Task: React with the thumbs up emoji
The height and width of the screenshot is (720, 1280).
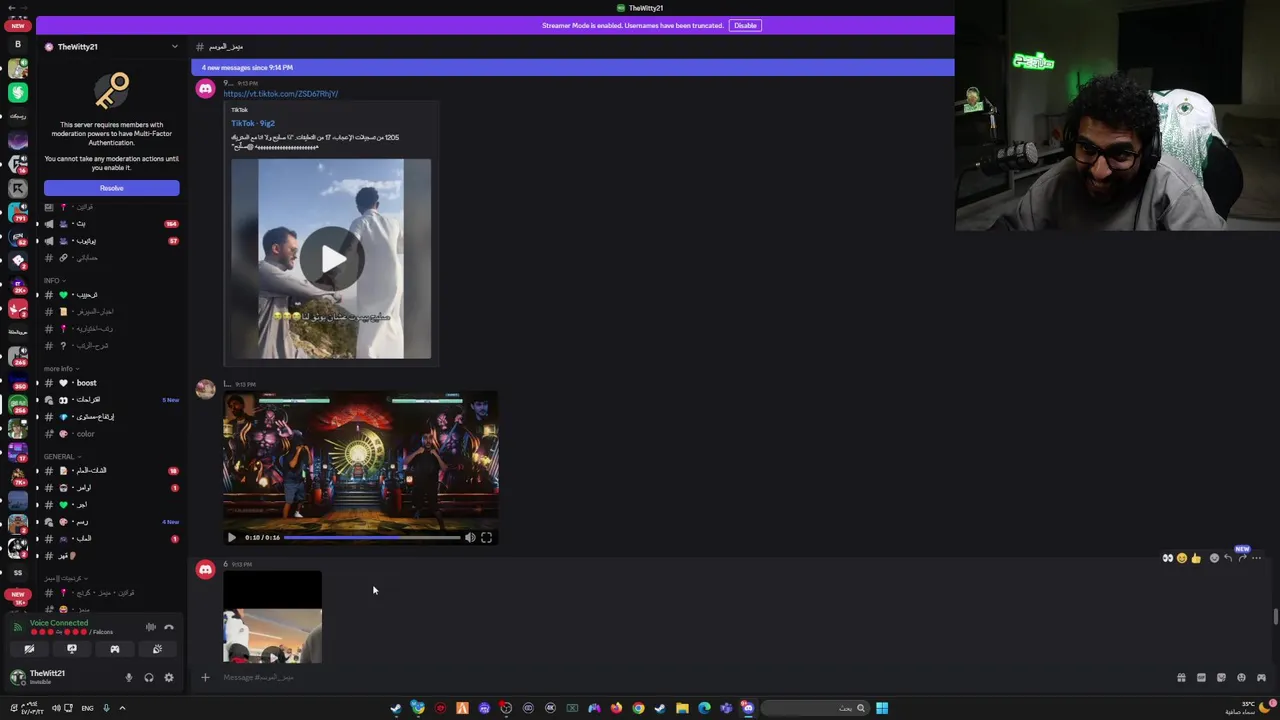Action: 1196,558
